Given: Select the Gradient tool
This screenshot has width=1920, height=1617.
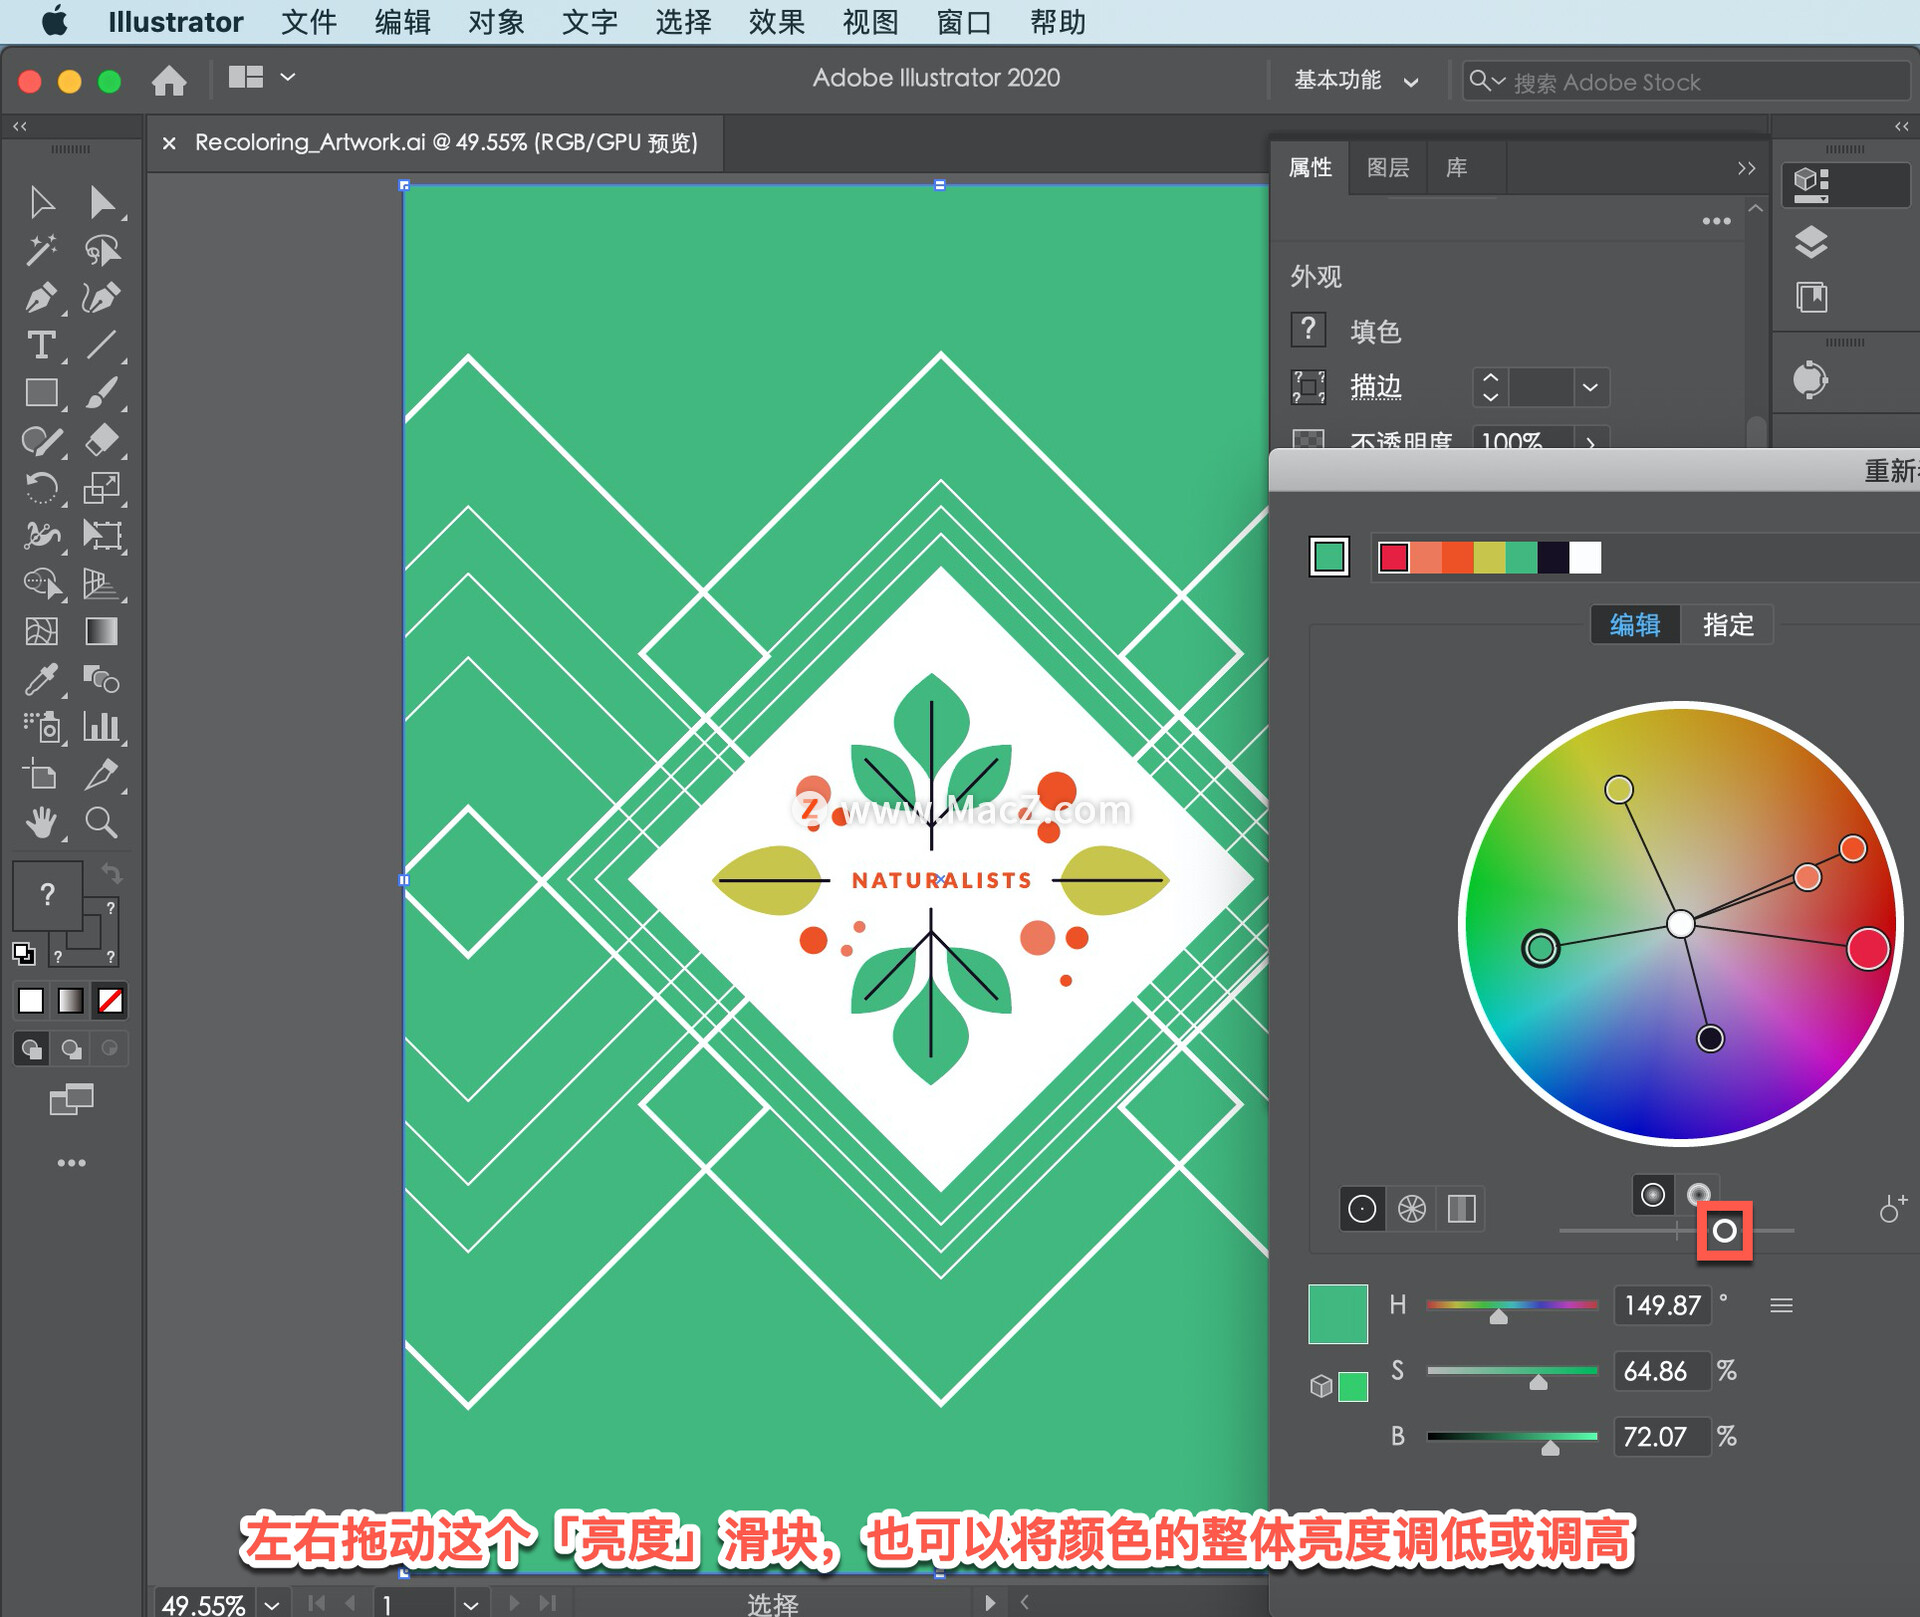Looking at the screenshot, I should point(101,632).
